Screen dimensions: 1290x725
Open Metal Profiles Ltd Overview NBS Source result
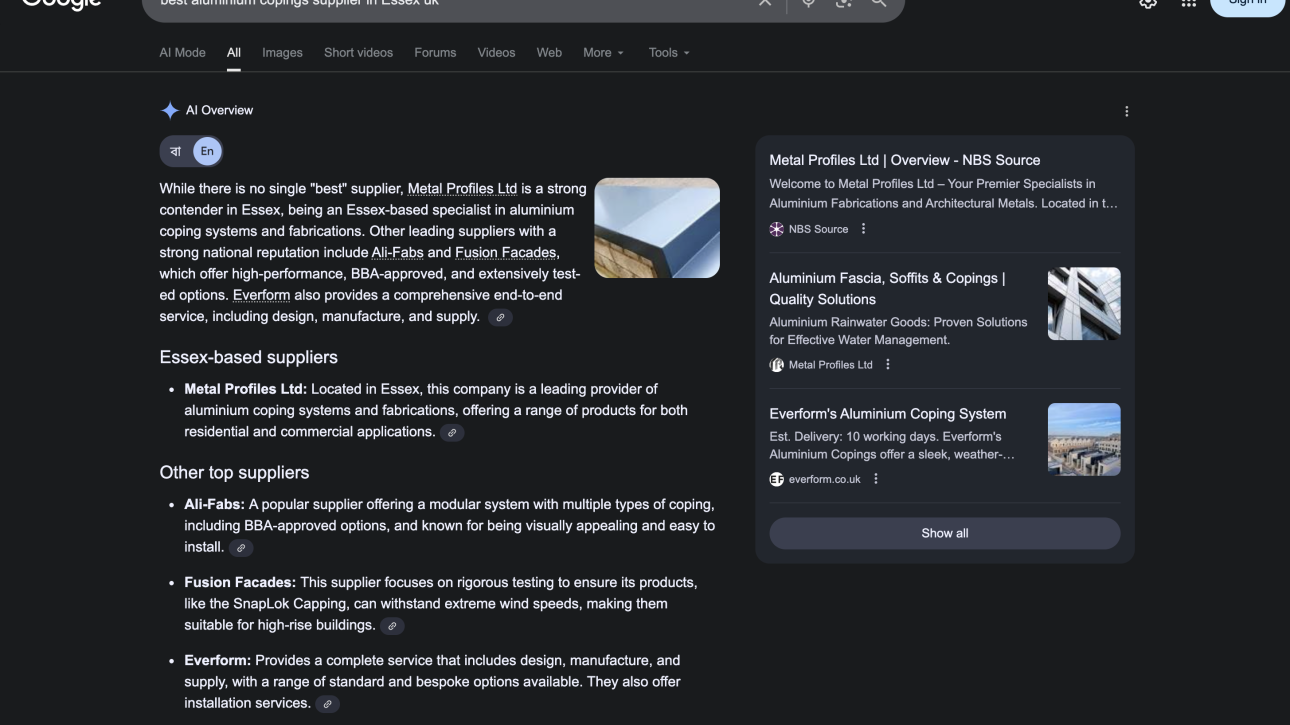click(904, 160)
